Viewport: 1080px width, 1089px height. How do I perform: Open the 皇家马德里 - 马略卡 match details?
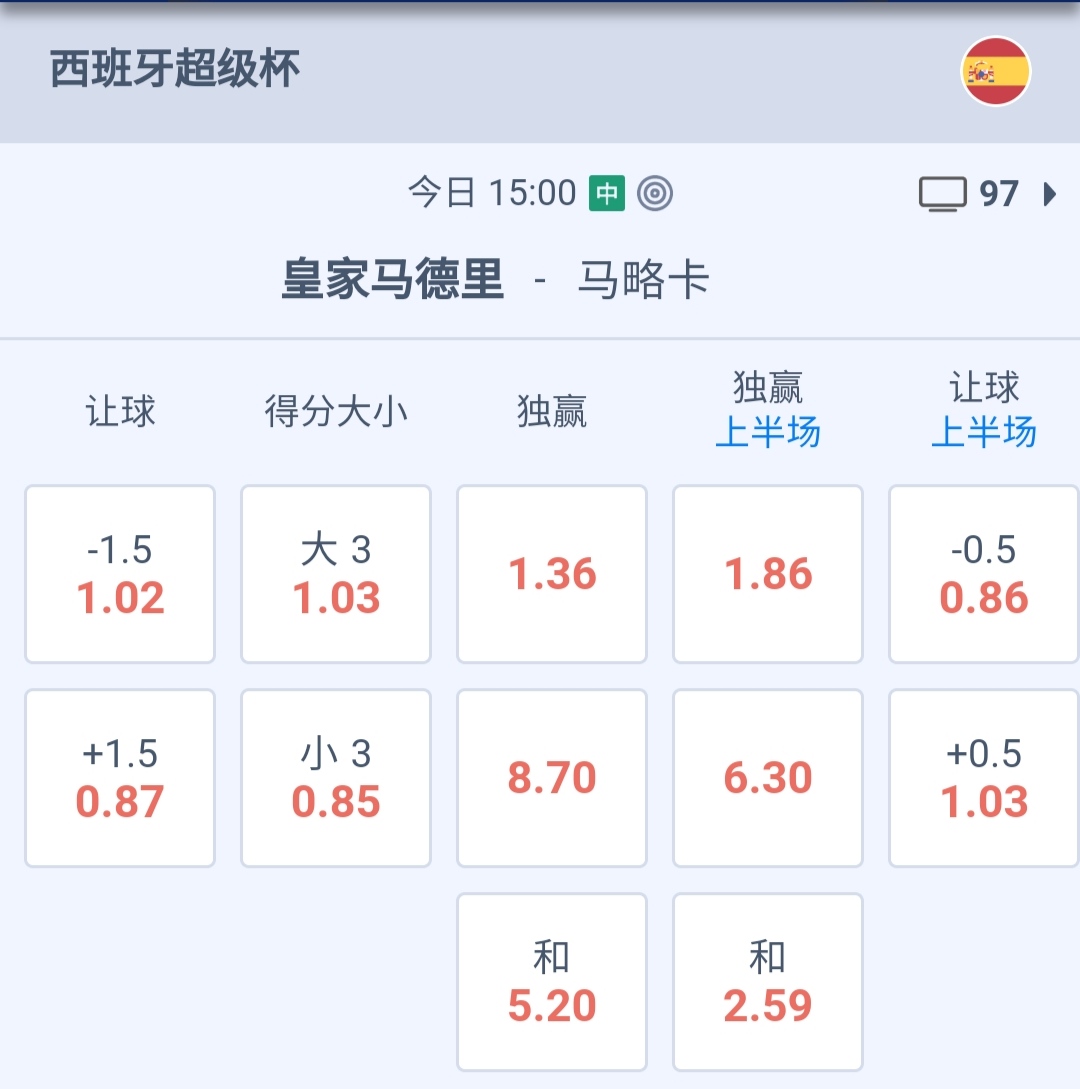tap(495, 281)
